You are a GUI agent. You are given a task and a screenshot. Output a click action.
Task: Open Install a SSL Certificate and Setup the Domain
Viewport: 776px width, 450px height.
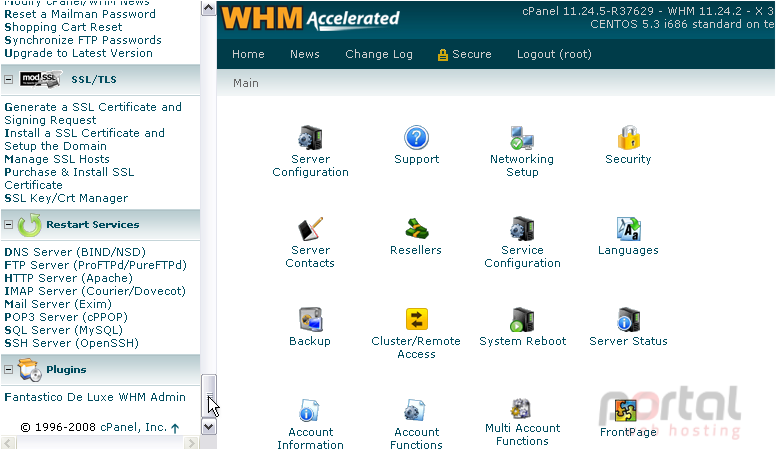click(x=84, y=139)
